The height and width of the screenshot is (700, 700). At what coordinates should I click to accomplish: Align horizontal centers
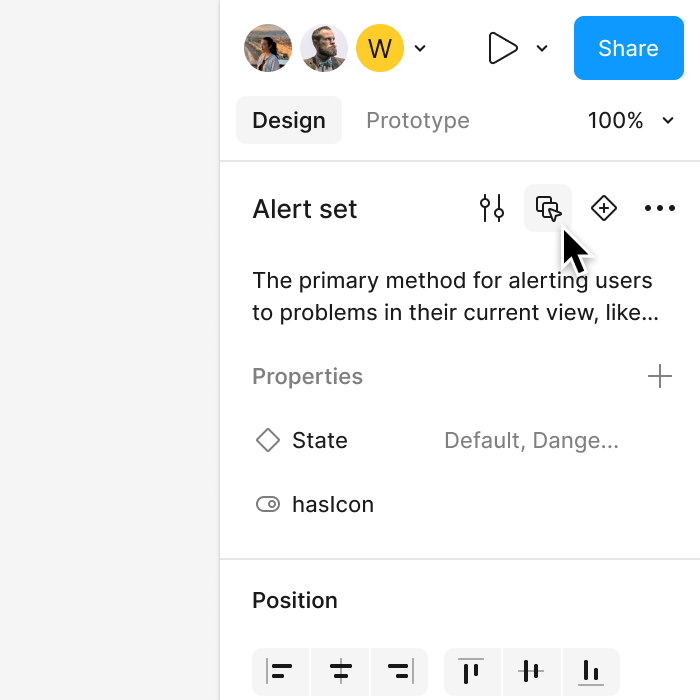coord(340,671)
